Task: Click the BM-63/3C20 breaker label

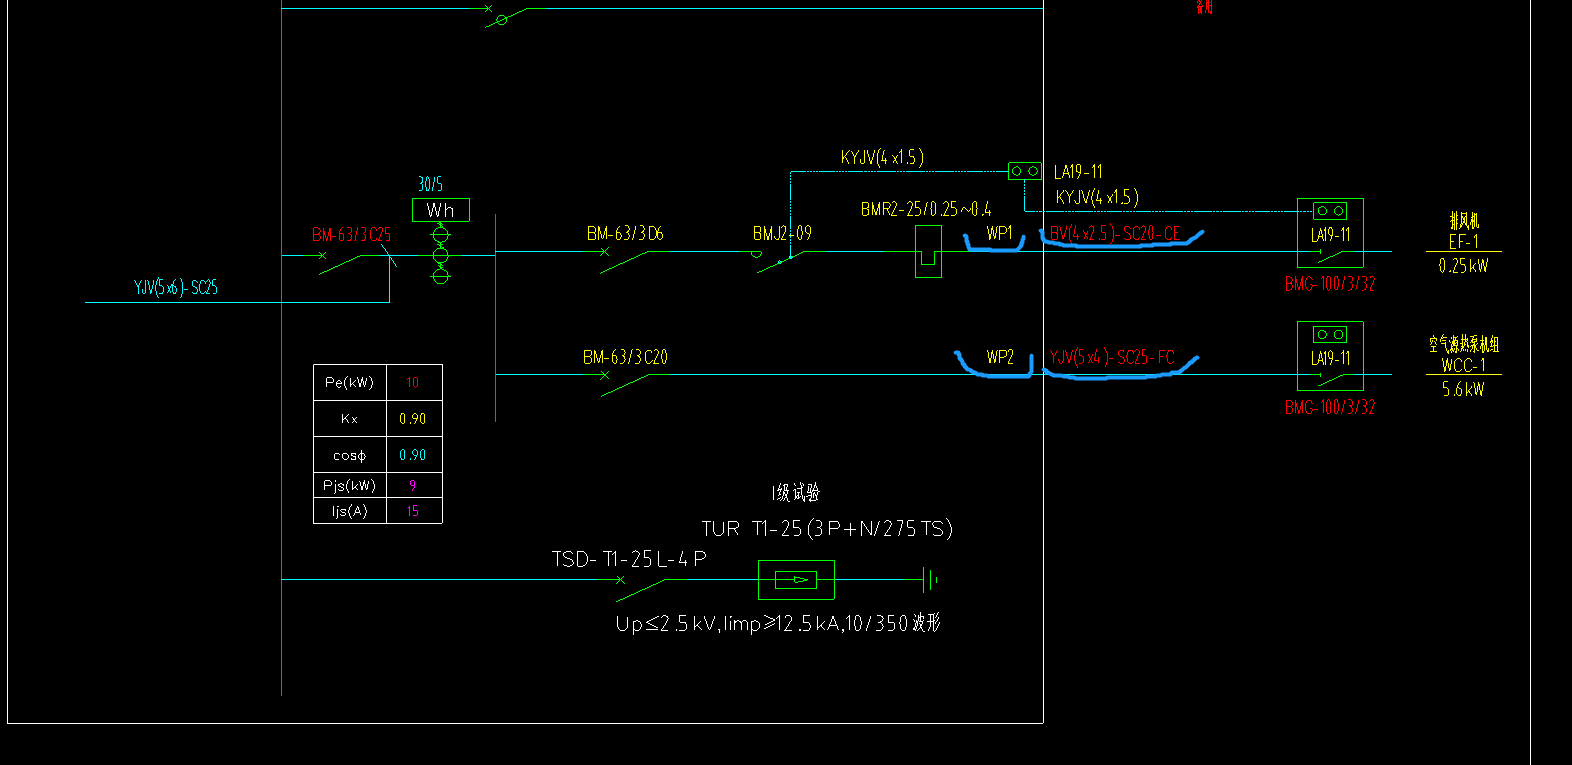Action: pyautogui.click(x=625, y=357)
